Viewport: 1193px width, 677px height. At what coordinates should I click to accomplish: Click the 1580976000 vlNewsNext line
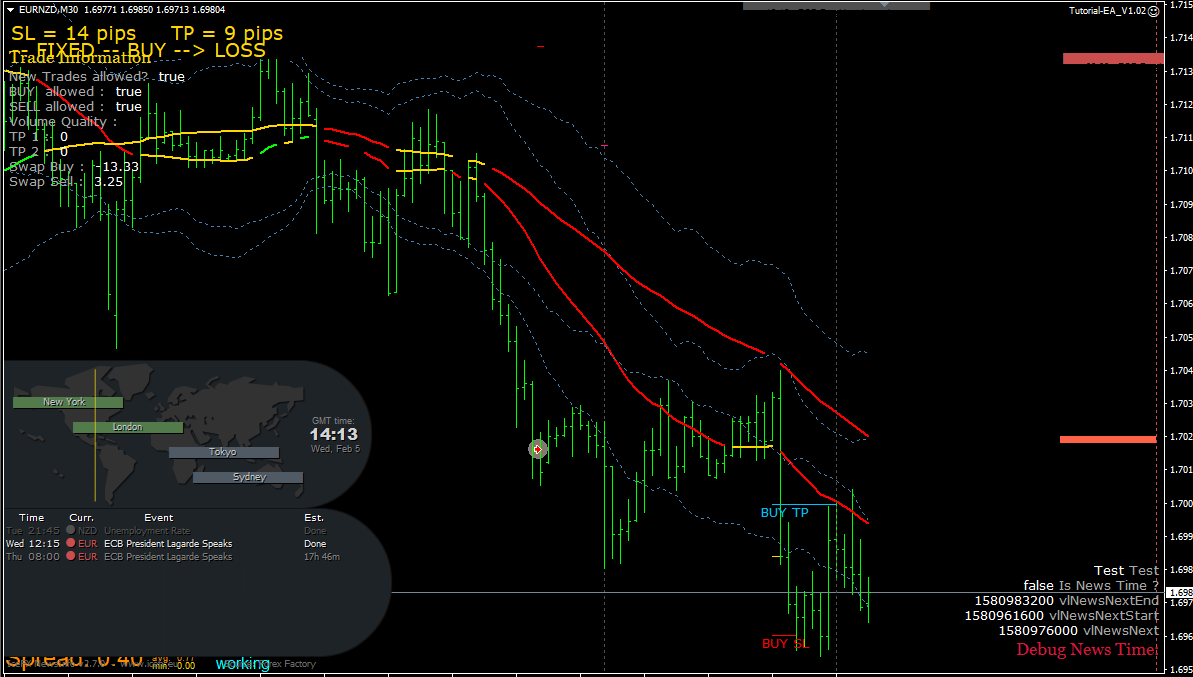[x=1079, y=631]
